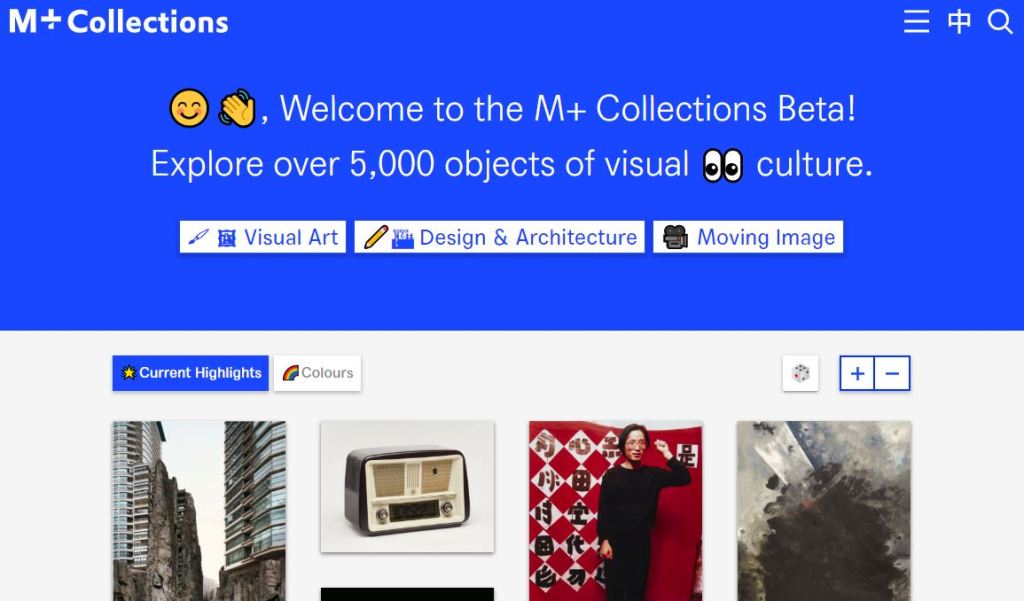The height and width of the screenshot is (601, 1024).
Task: Open the Design & Architecture category
Action: tap(499, 236)
